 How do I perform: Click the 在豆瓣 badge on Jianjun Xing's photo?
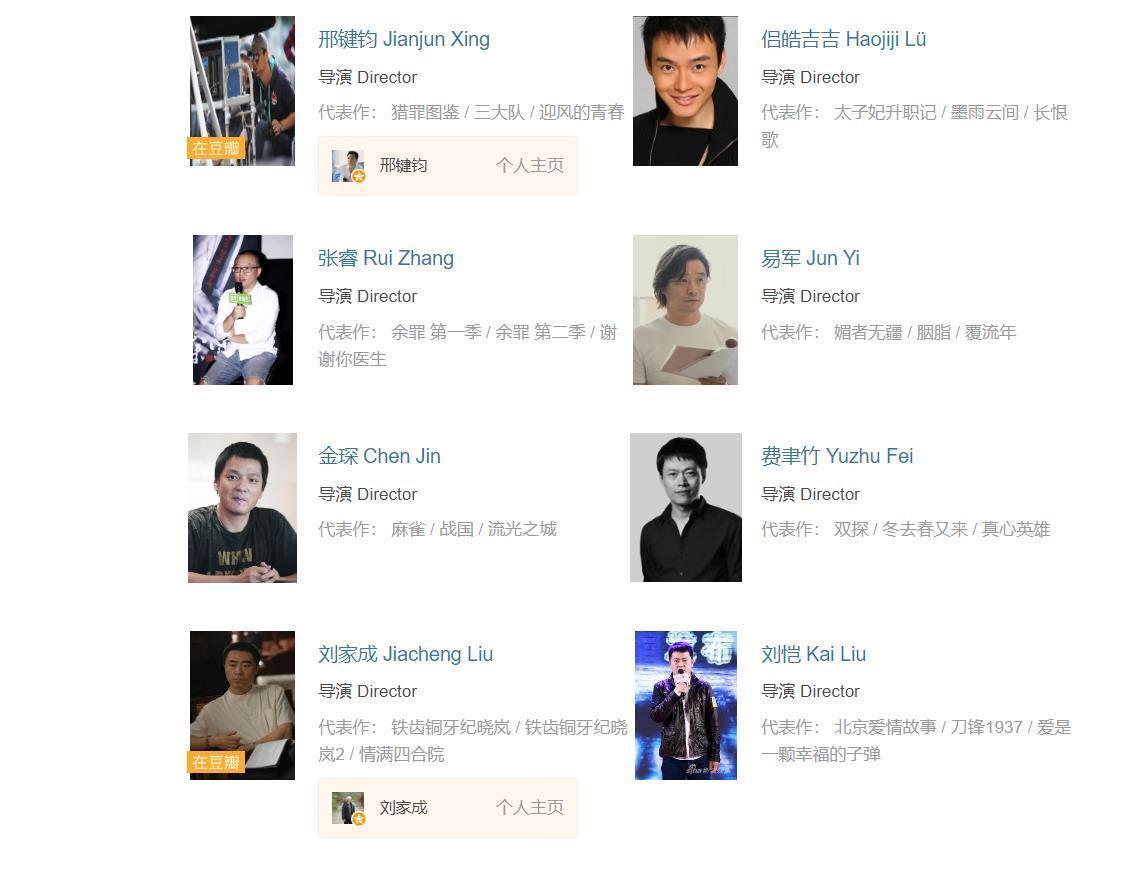pyautogui.click(x=216, y=149)
